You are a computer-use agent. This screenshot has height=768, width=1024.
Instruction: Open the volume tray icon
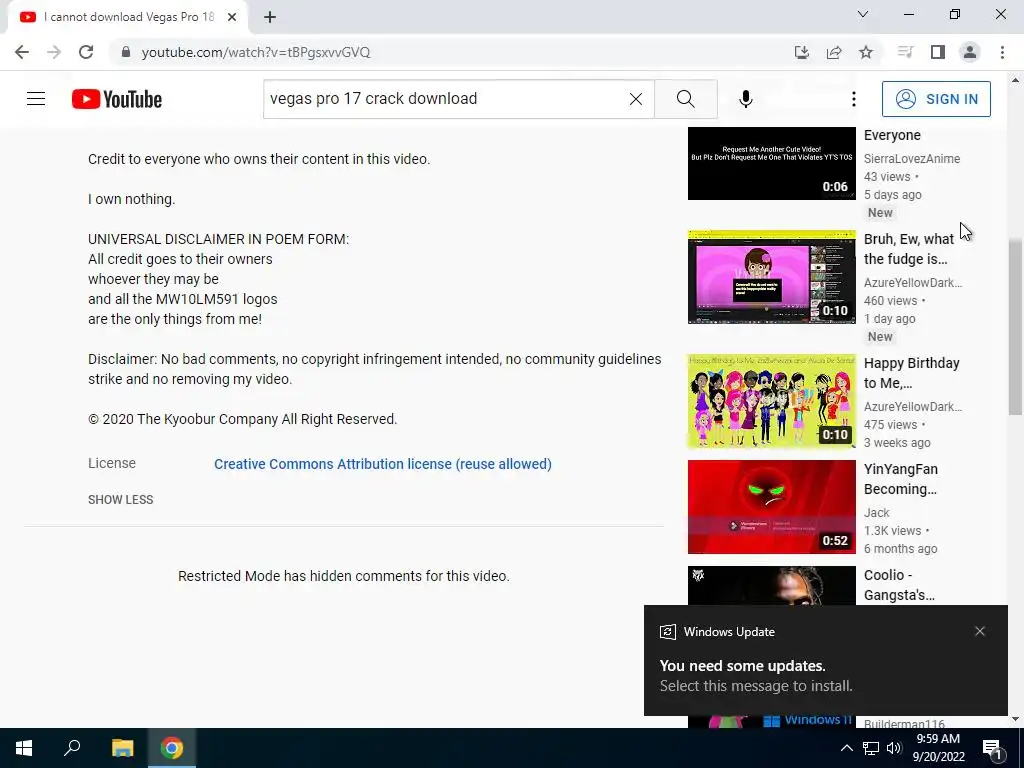pyautogui.click(x=894, y=748)
